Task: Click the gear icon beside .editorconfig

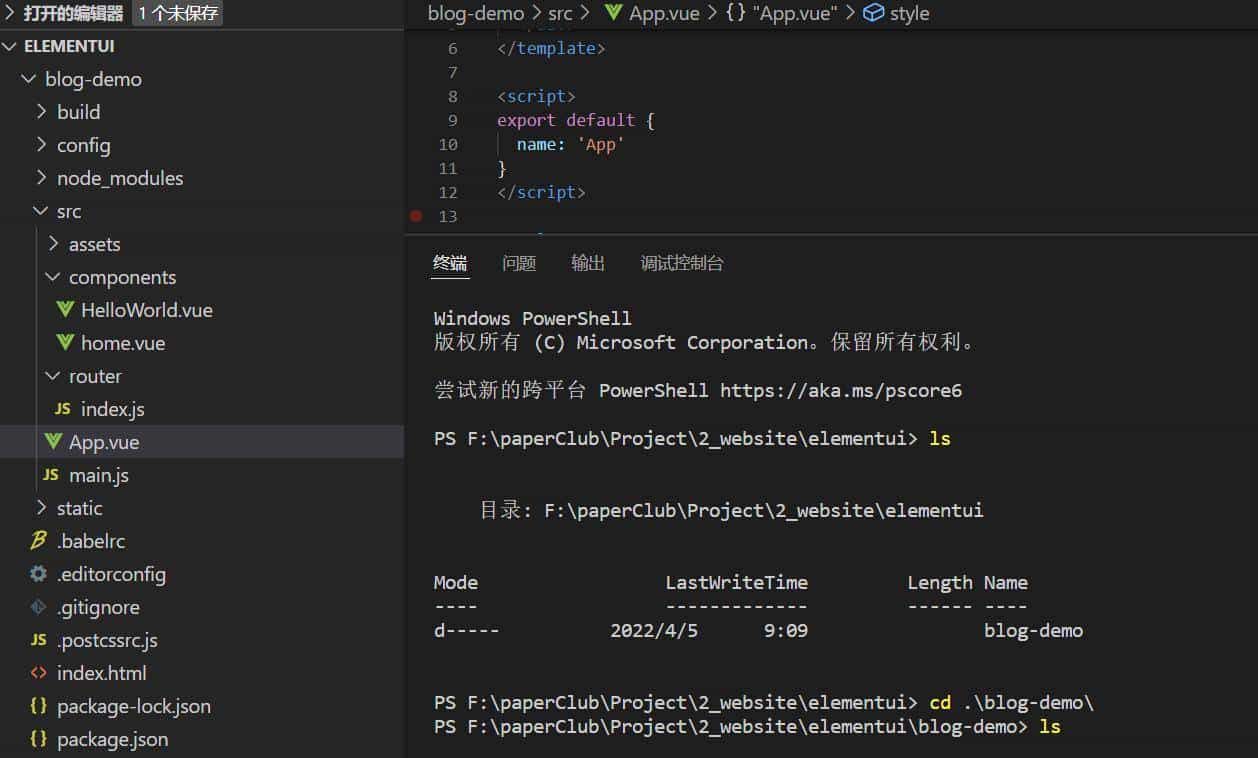Action: (39, 574)
